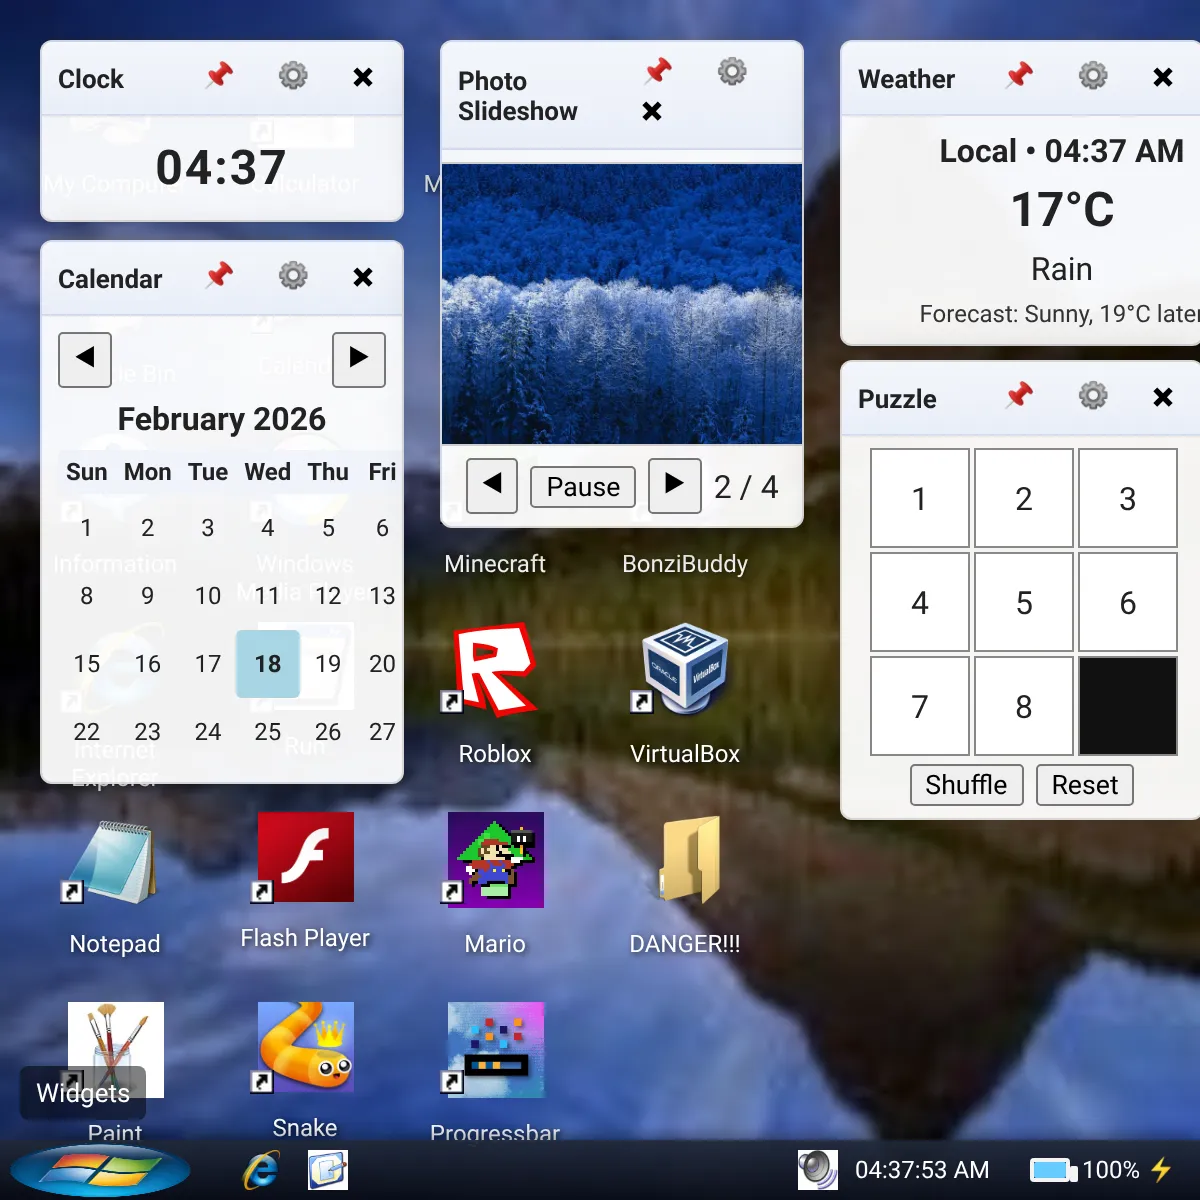Reset the Puzzle widget
Screen dimensions: 1200x1200
point(1085,785)
